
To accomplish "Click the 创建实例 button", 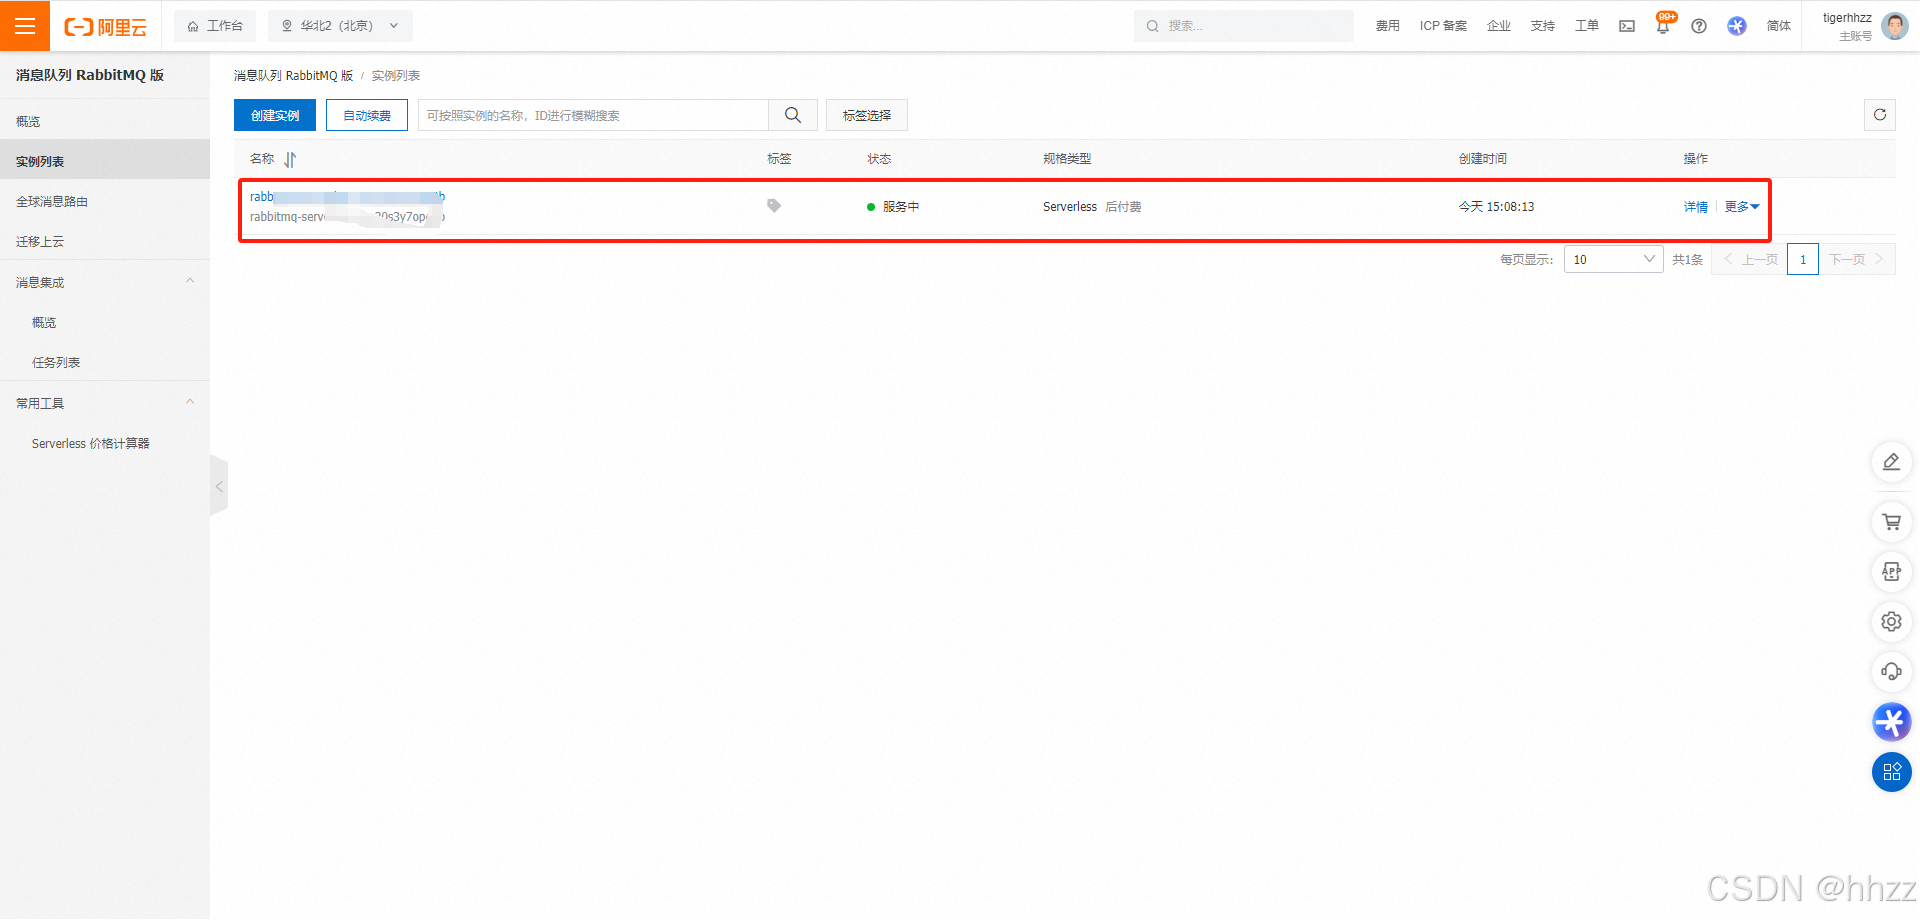I will click(275, 115).
